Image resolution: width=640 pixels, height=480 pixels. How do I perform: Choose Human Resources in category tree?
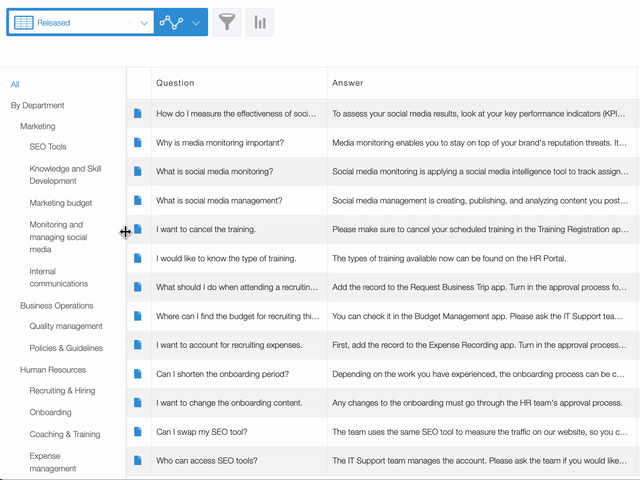pos(53,370)
